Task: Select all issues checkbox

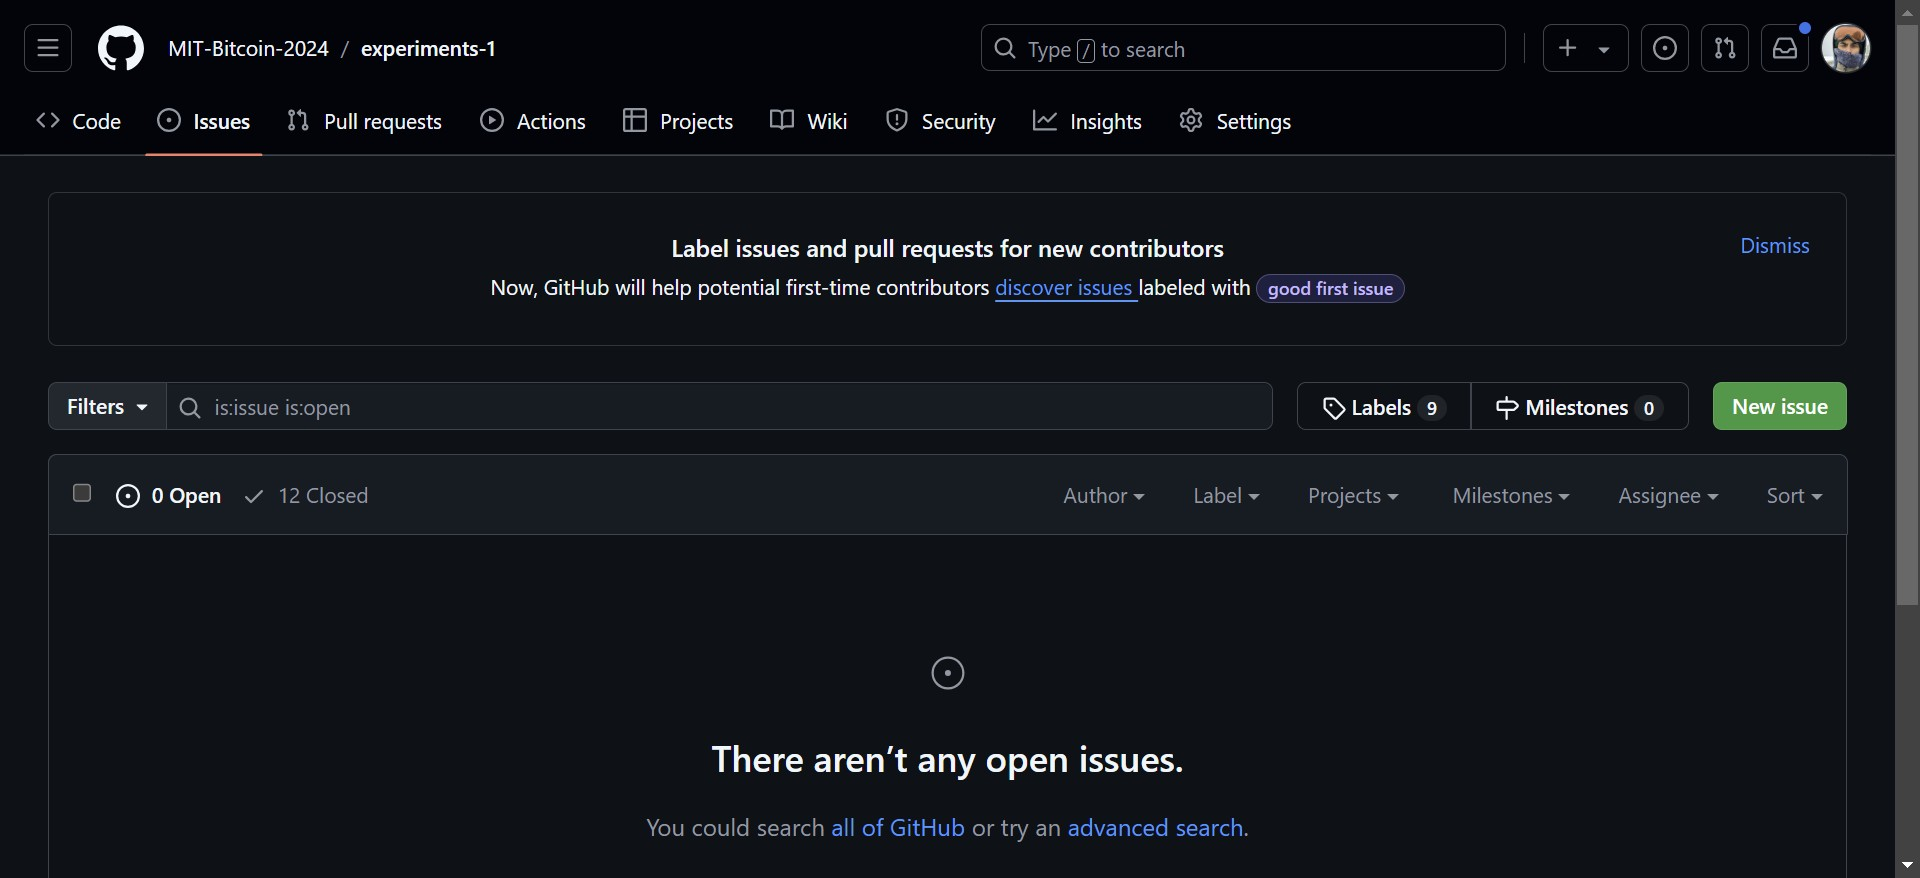Action: tap(82, 493)
